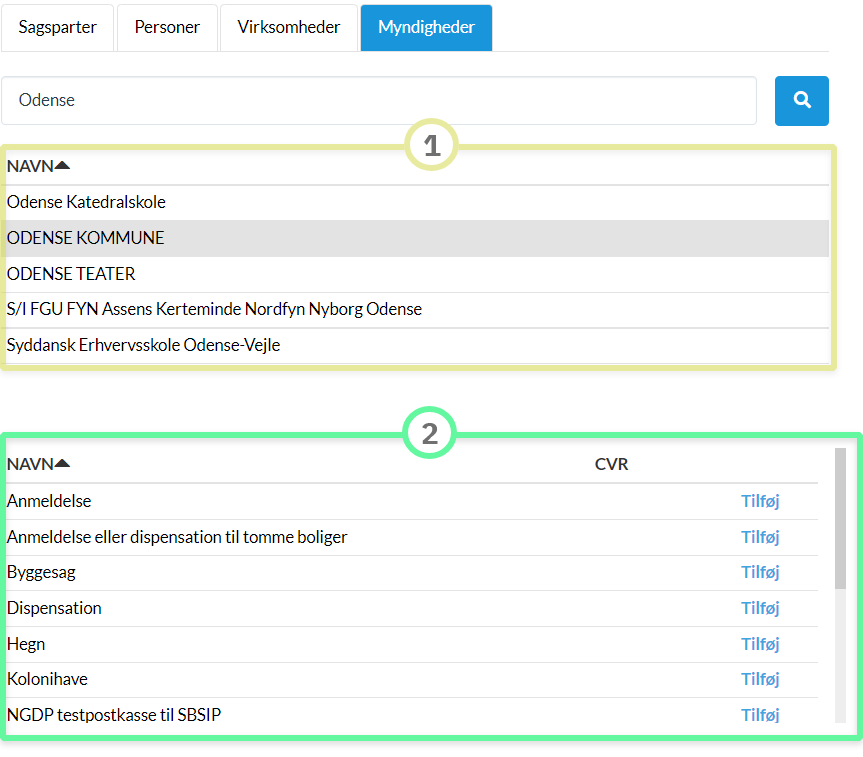The height and width of the screenshot is (757, 863).
Task: Pick Syddansk Erhvervsskole Odense-Vejle row
Action: pos(143,345)
